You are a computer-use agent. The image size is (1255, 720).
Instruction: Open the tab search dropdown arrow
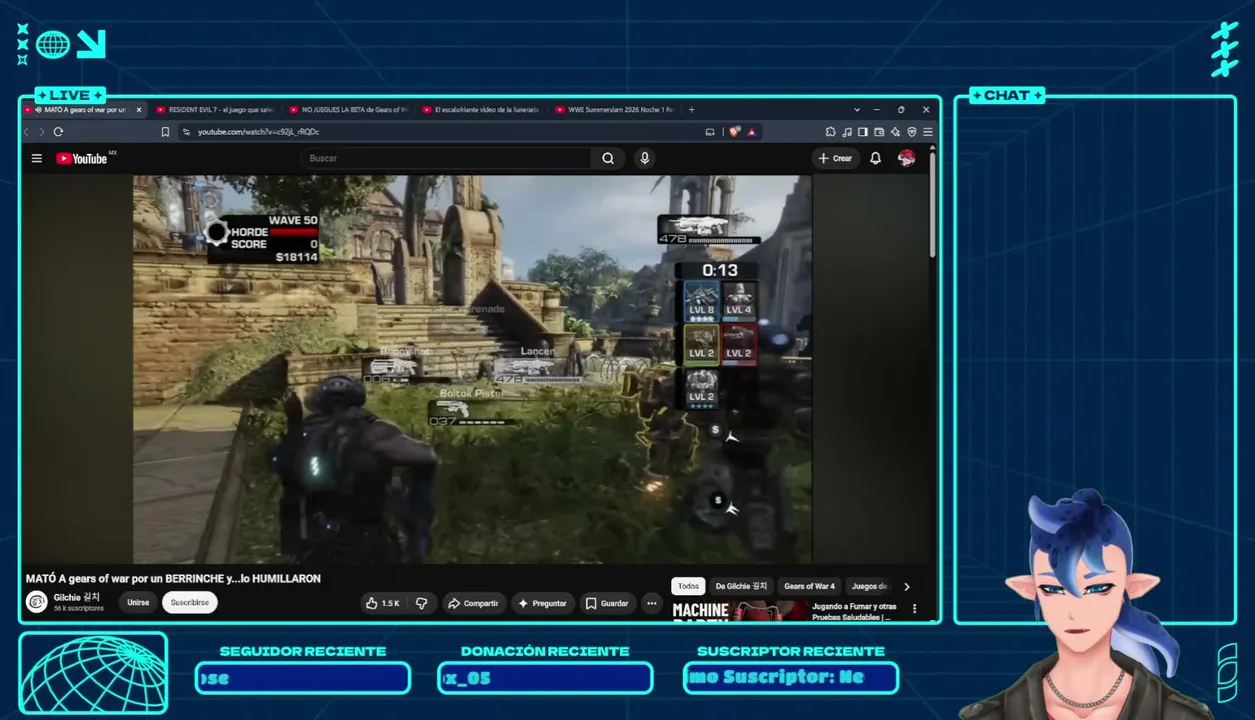tap(857, 110)
